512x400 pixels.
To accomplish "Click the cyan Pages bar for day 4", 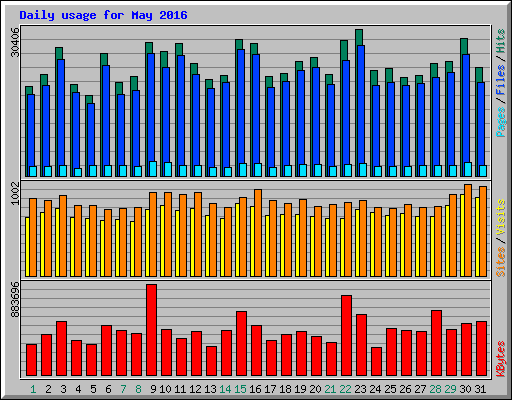I will 78,172.
